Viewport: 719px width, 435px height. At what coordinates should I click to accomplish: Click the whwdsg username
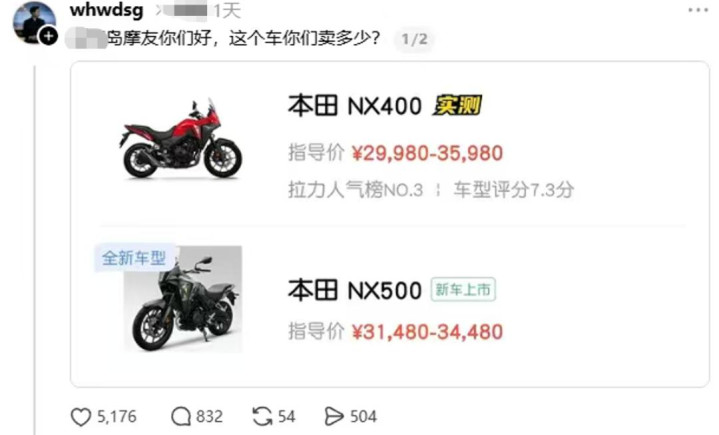click(106, 10)
